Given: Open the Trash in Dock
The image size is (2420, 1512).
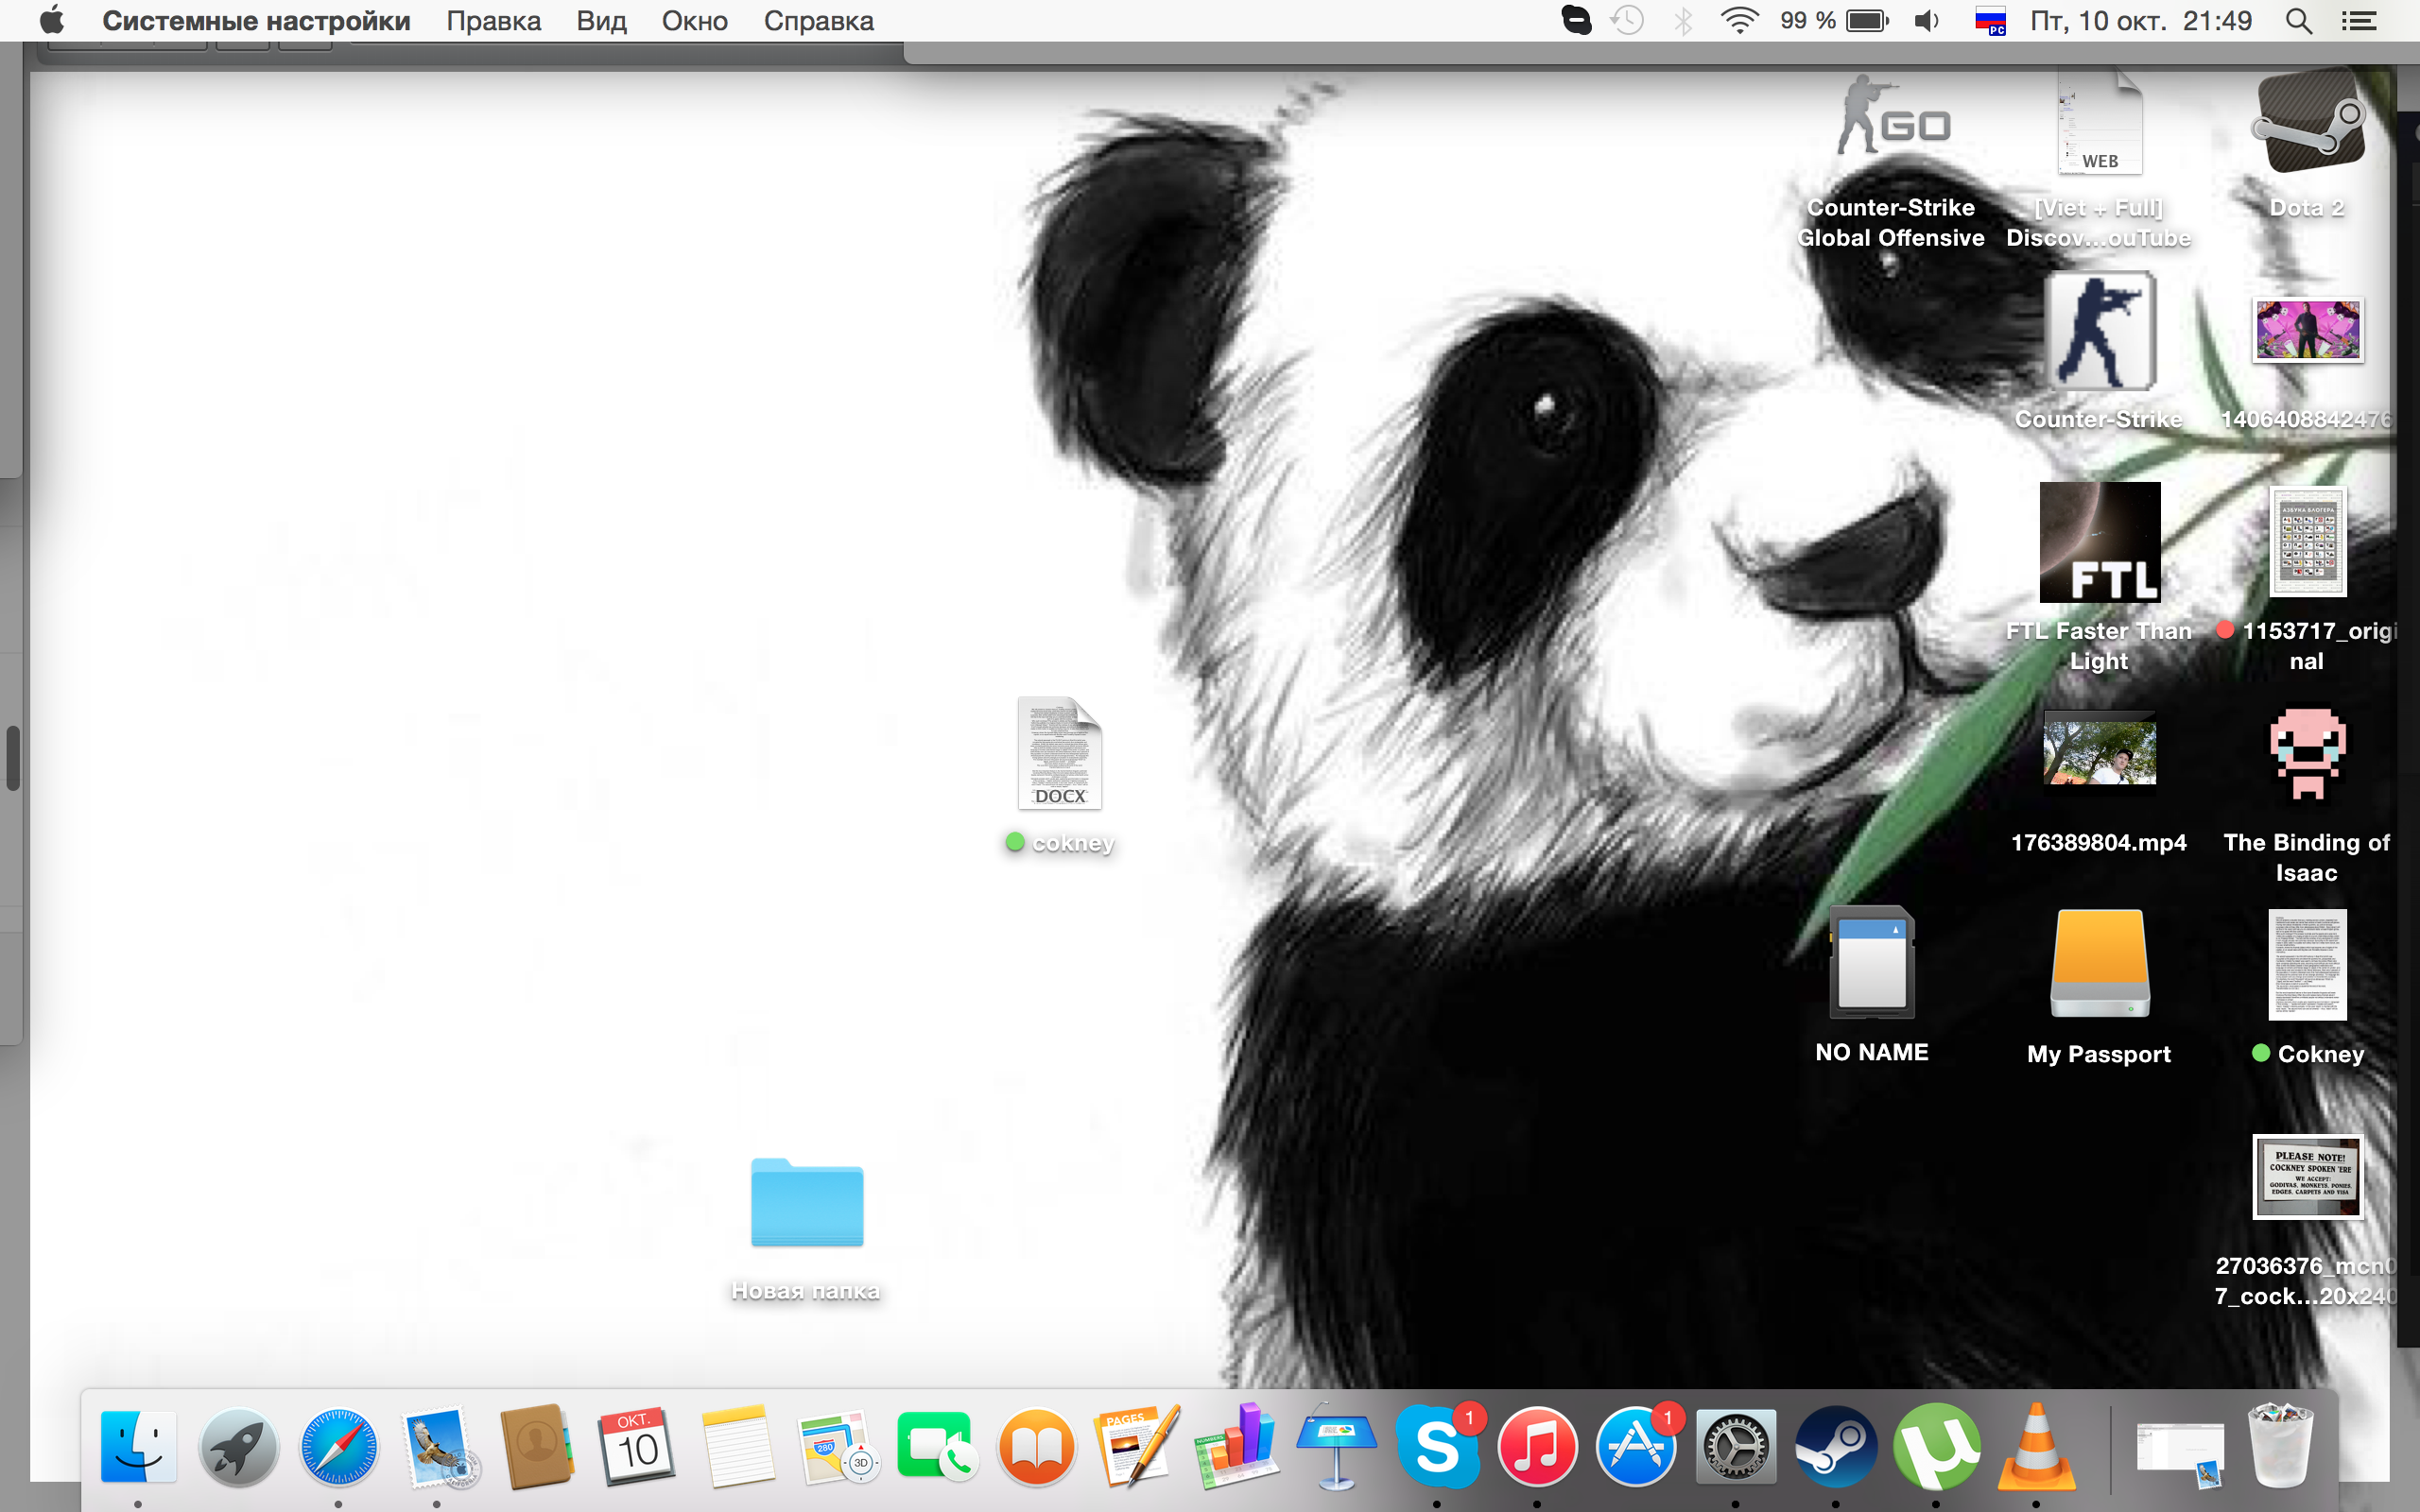Looking at the screenshot, I should 2280,1447.
